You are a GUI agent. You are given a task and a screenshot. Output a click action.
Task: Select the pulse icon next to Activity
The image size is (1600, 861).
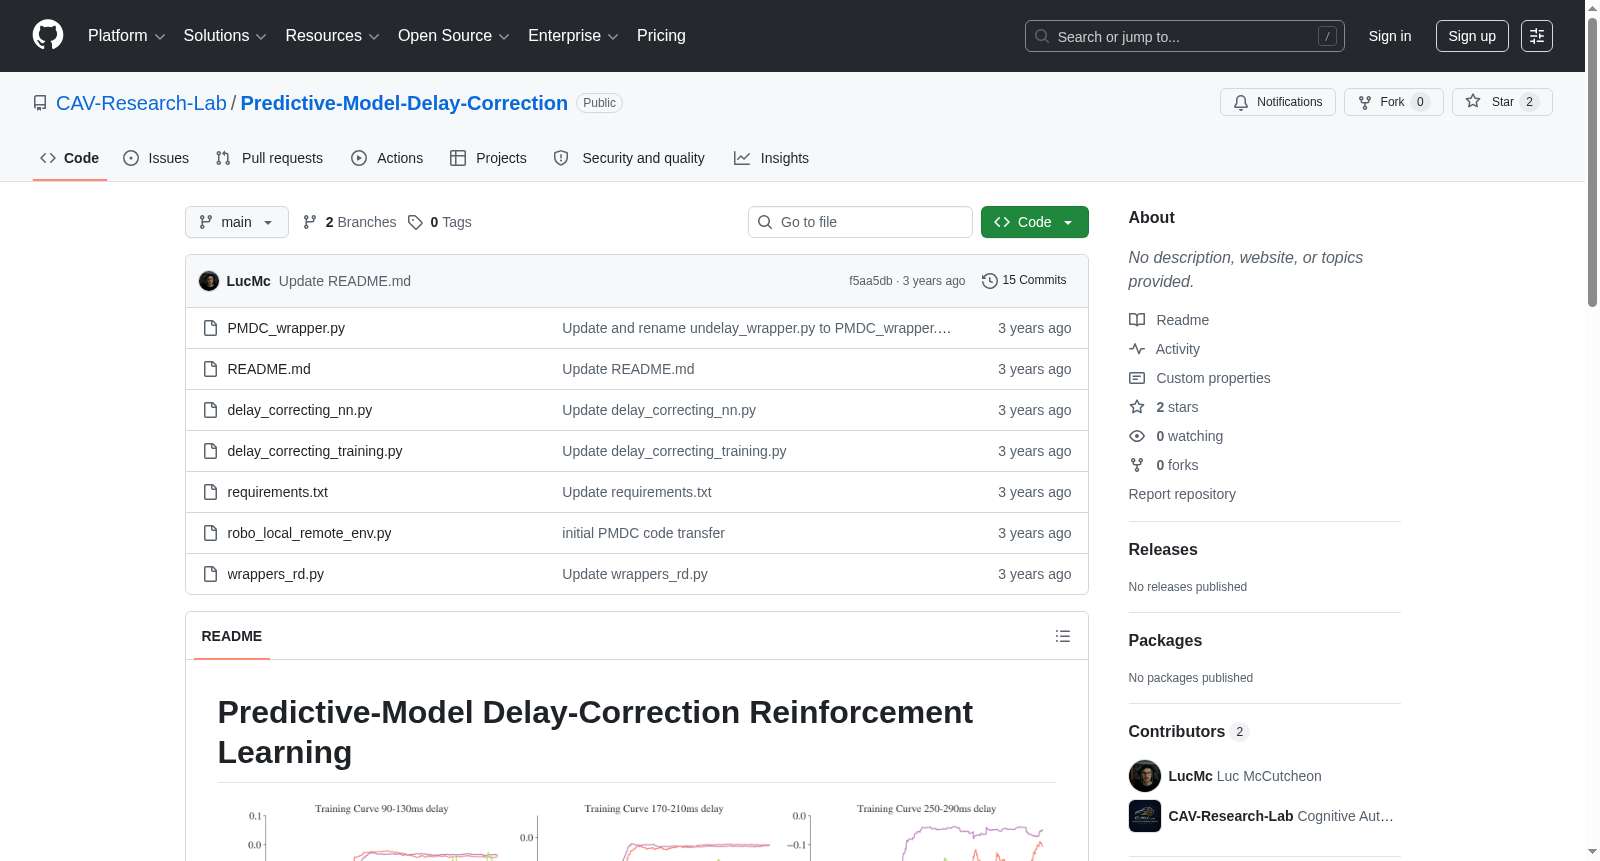pyautogui.click(x=1137, y=349)
